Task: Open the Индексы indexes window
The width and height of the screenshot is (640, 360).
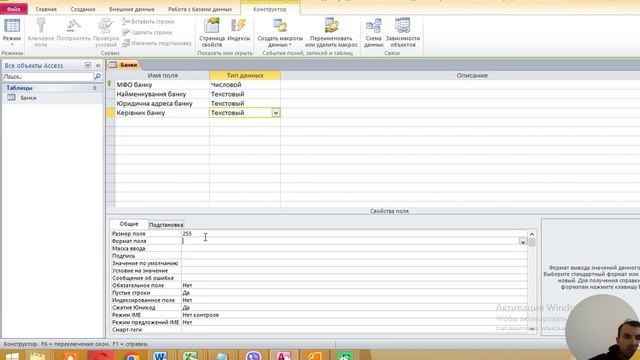Action: pos(238,29)
